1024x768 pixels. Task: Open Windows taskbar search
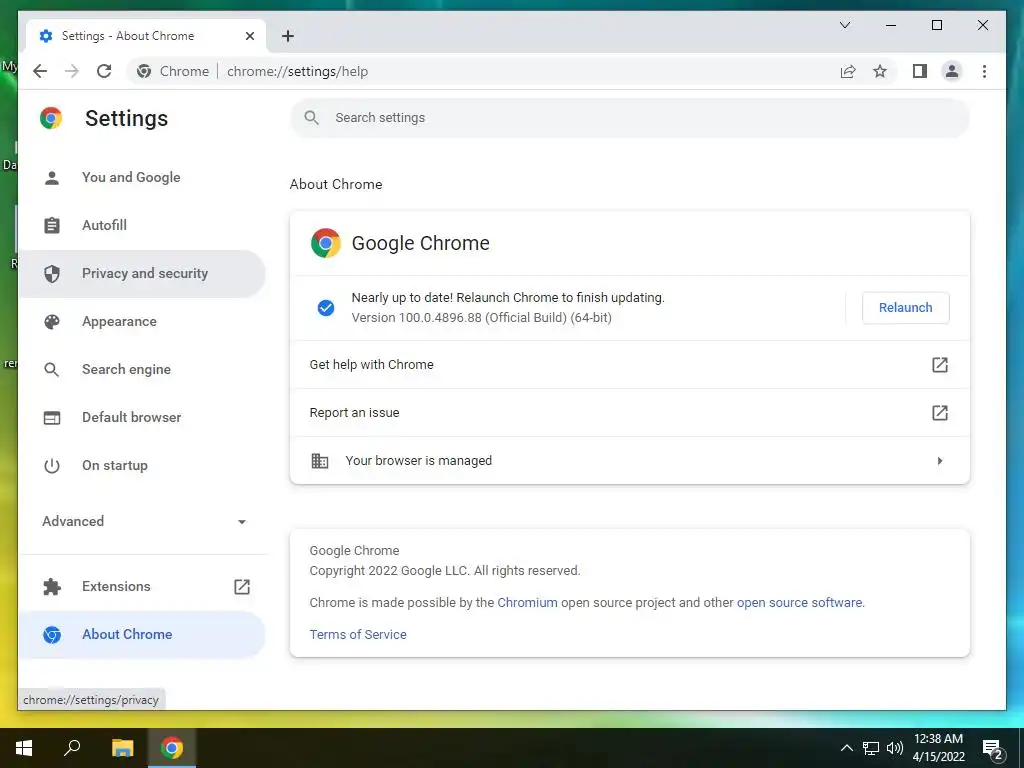72,748
